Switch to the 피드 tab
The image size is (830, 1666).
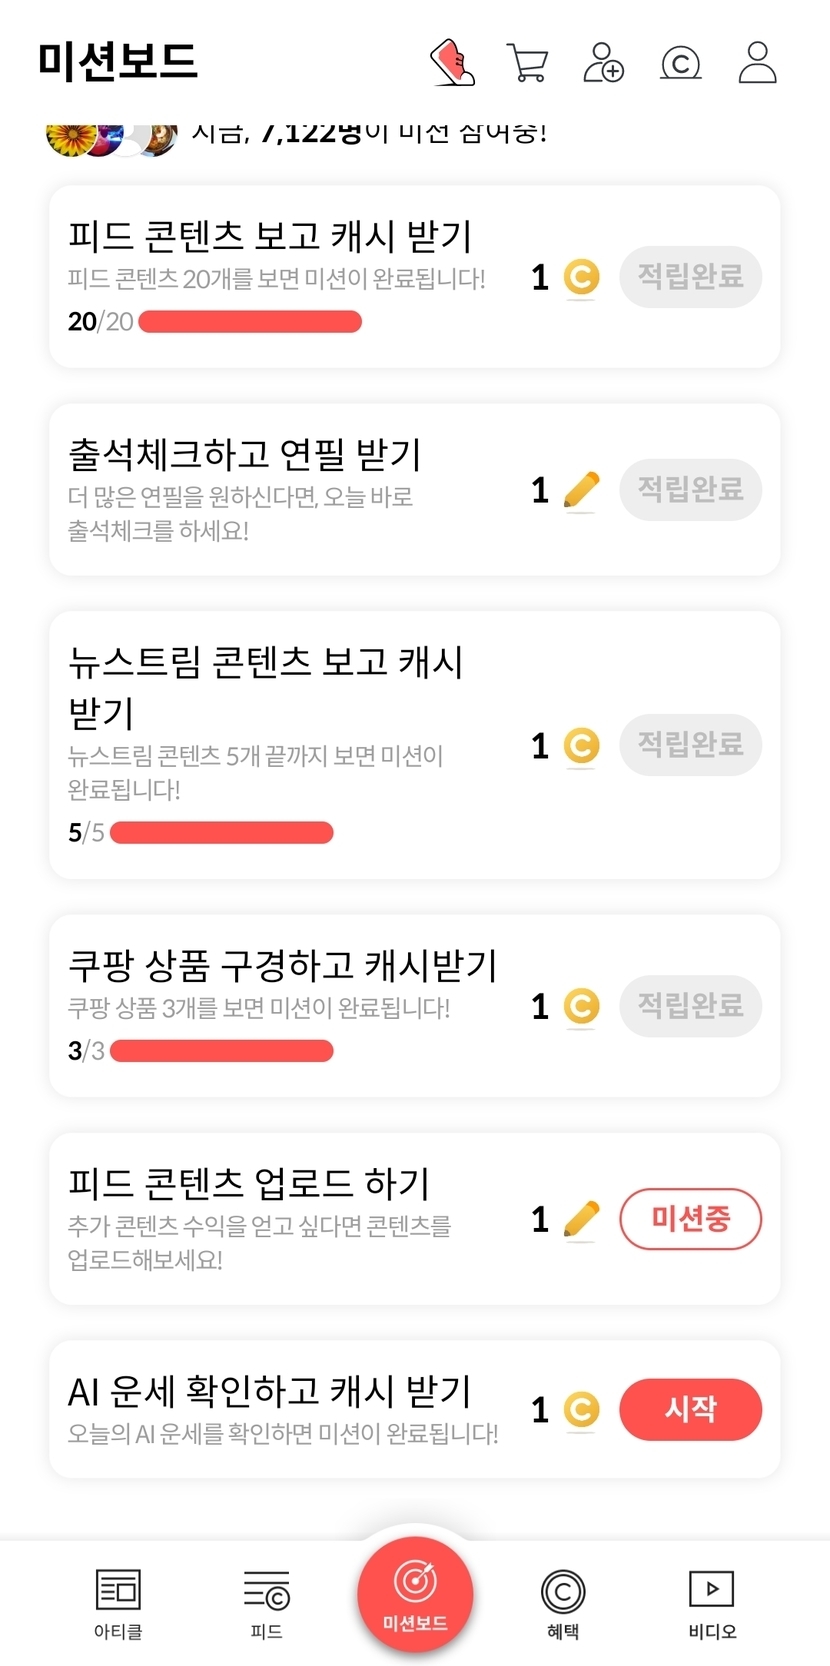[266, 1603]
